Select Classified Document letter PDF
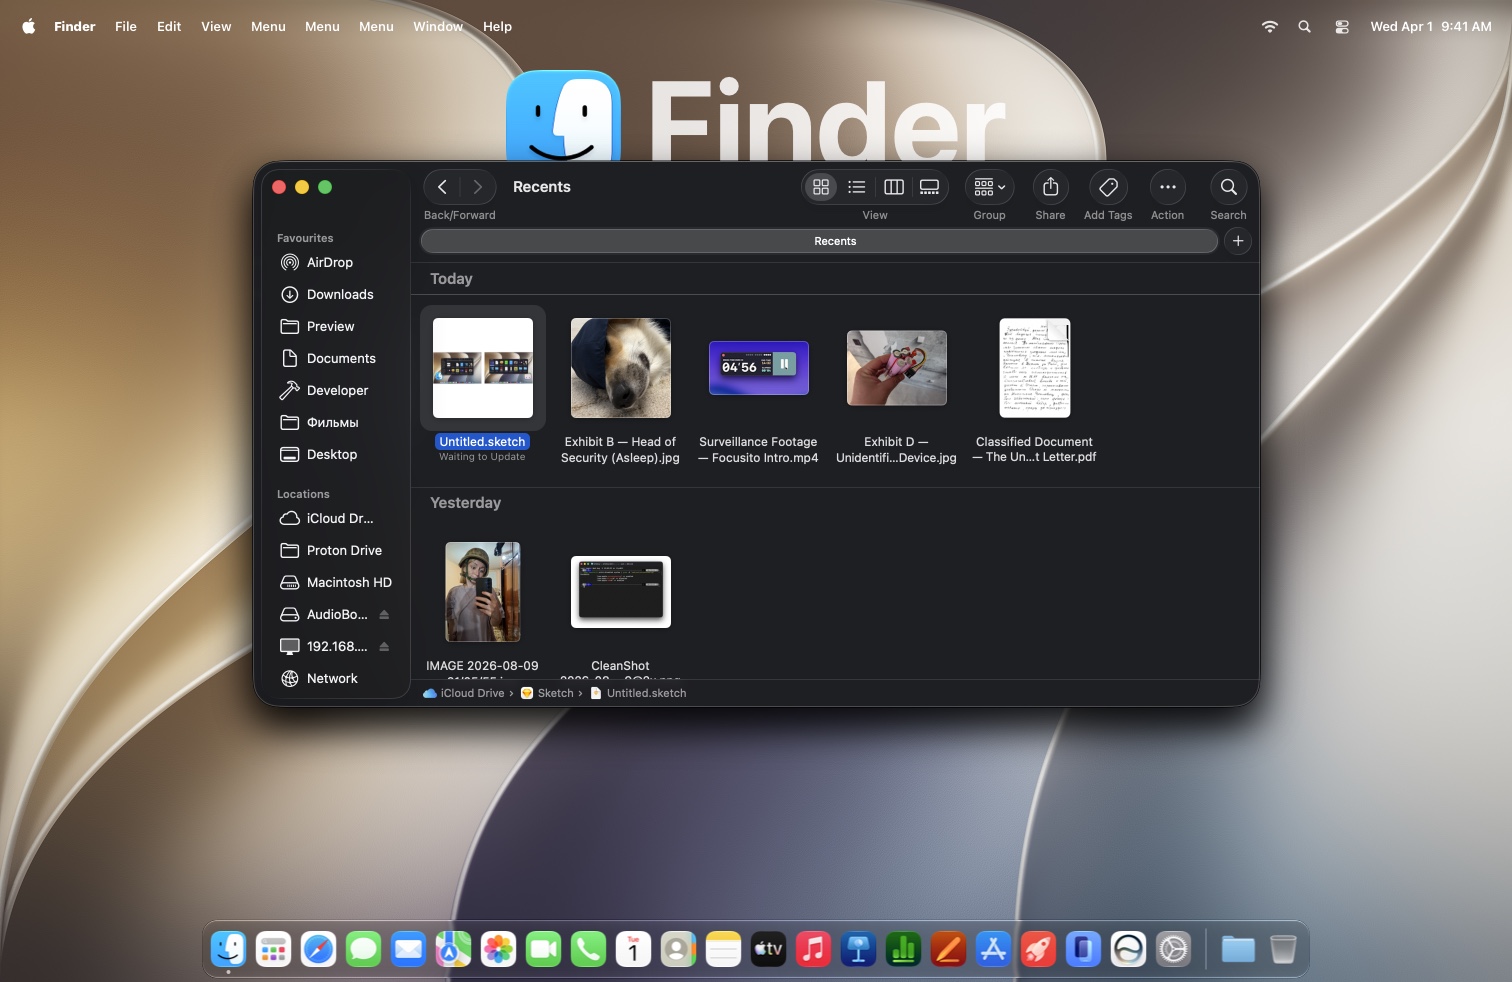1512x982 pixels. [1035, 368]
